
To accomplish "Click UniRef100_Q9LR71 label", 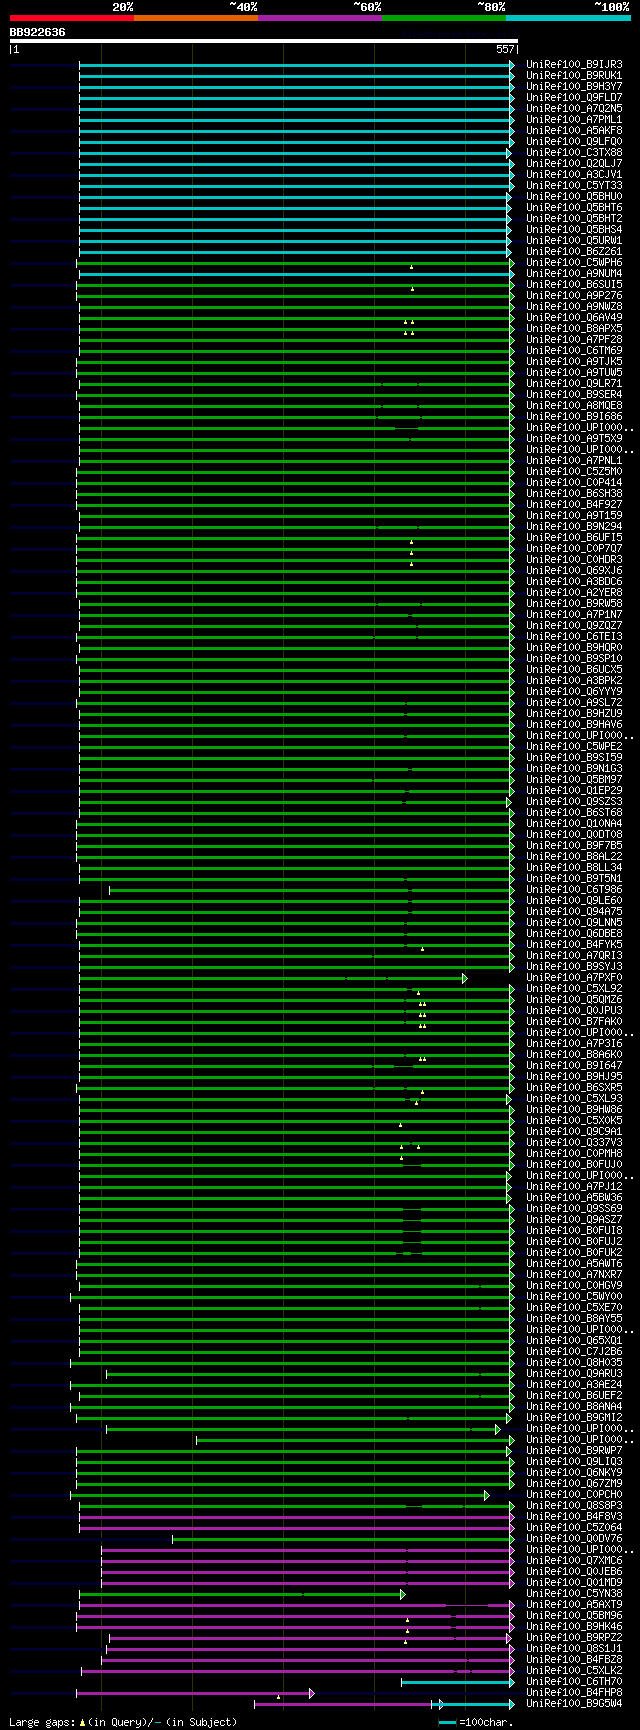I will pos(574,384).
